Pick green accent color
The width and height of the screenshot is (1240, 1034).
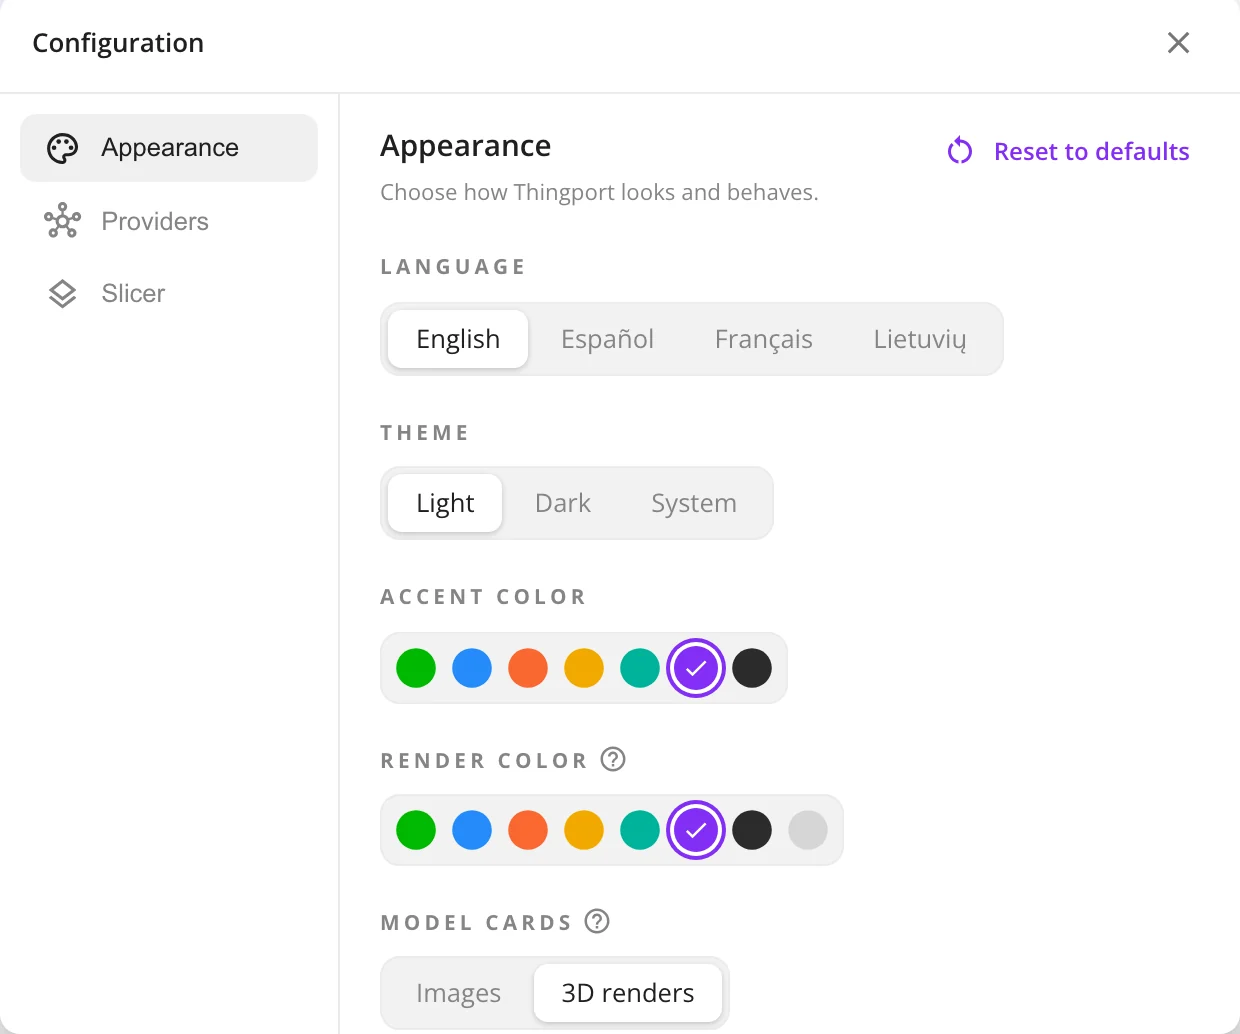pyautogui.click(x=416, y=668)
